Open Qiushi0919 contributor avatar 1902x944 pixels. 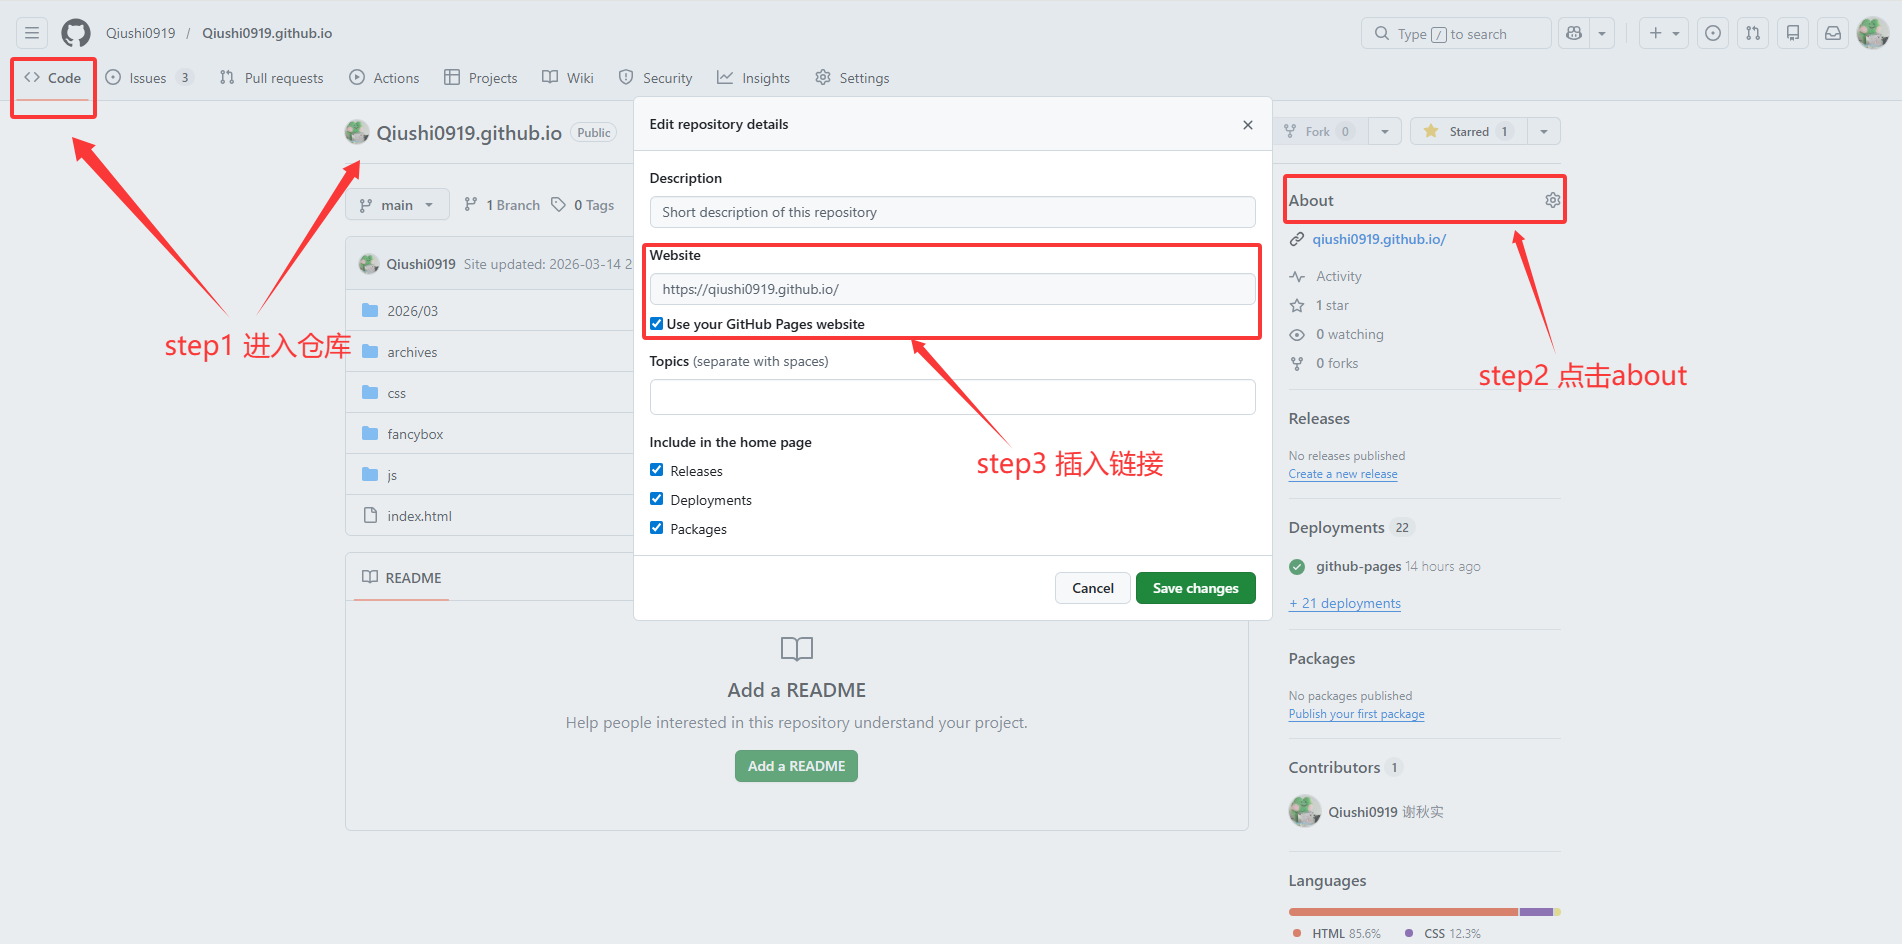point(1305,811)
